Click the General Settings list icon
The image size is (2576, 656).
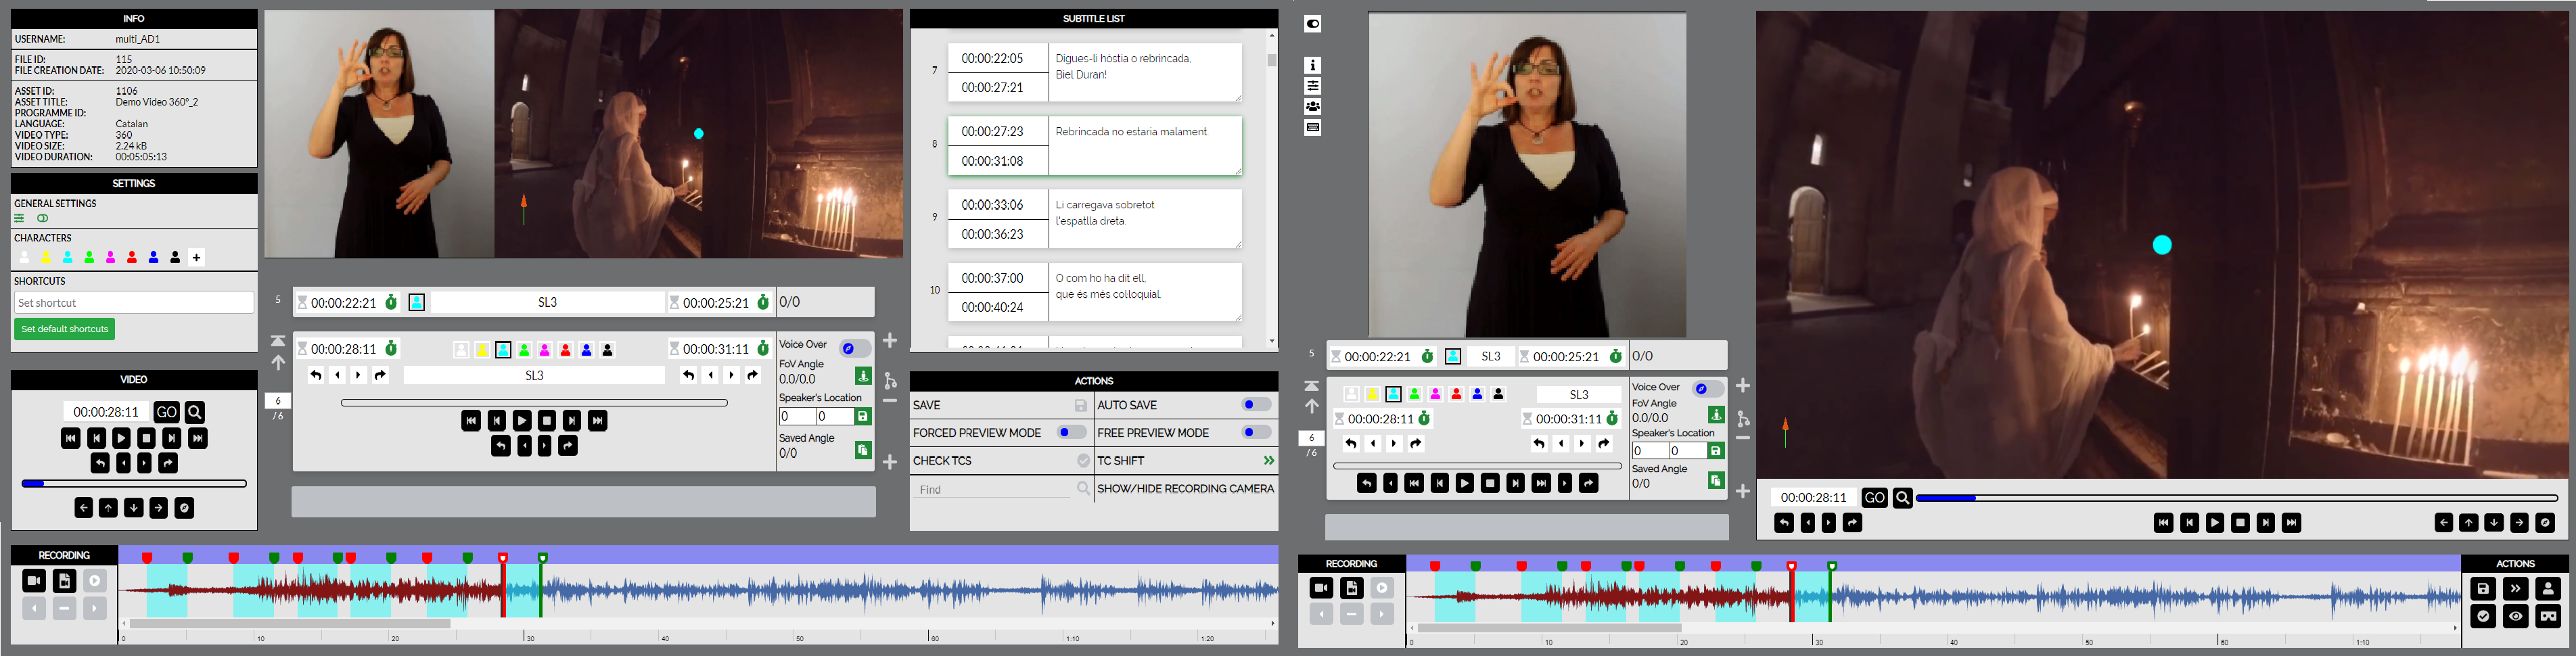(19, 218)
